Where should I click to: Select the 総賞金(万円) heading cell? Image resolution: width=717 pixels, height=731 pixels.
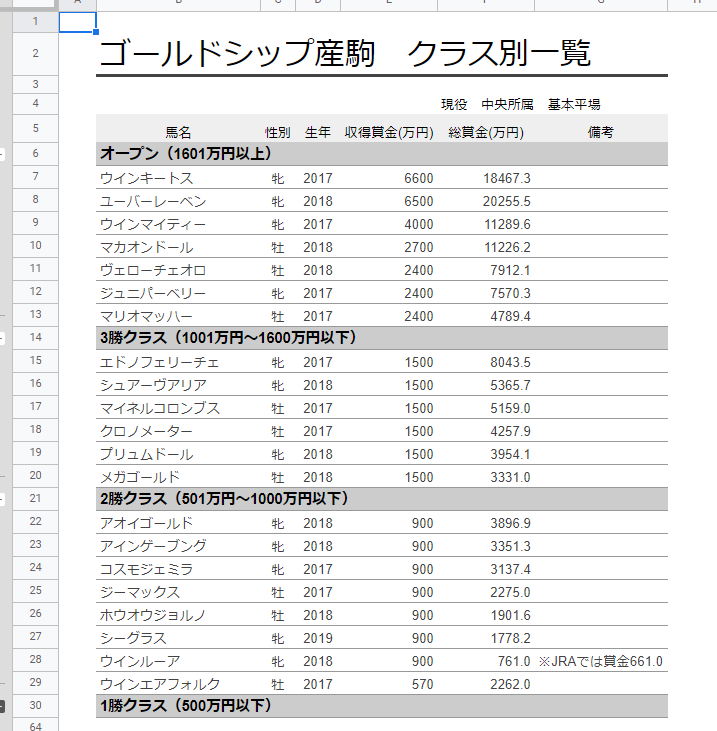(x=486, y=132)
